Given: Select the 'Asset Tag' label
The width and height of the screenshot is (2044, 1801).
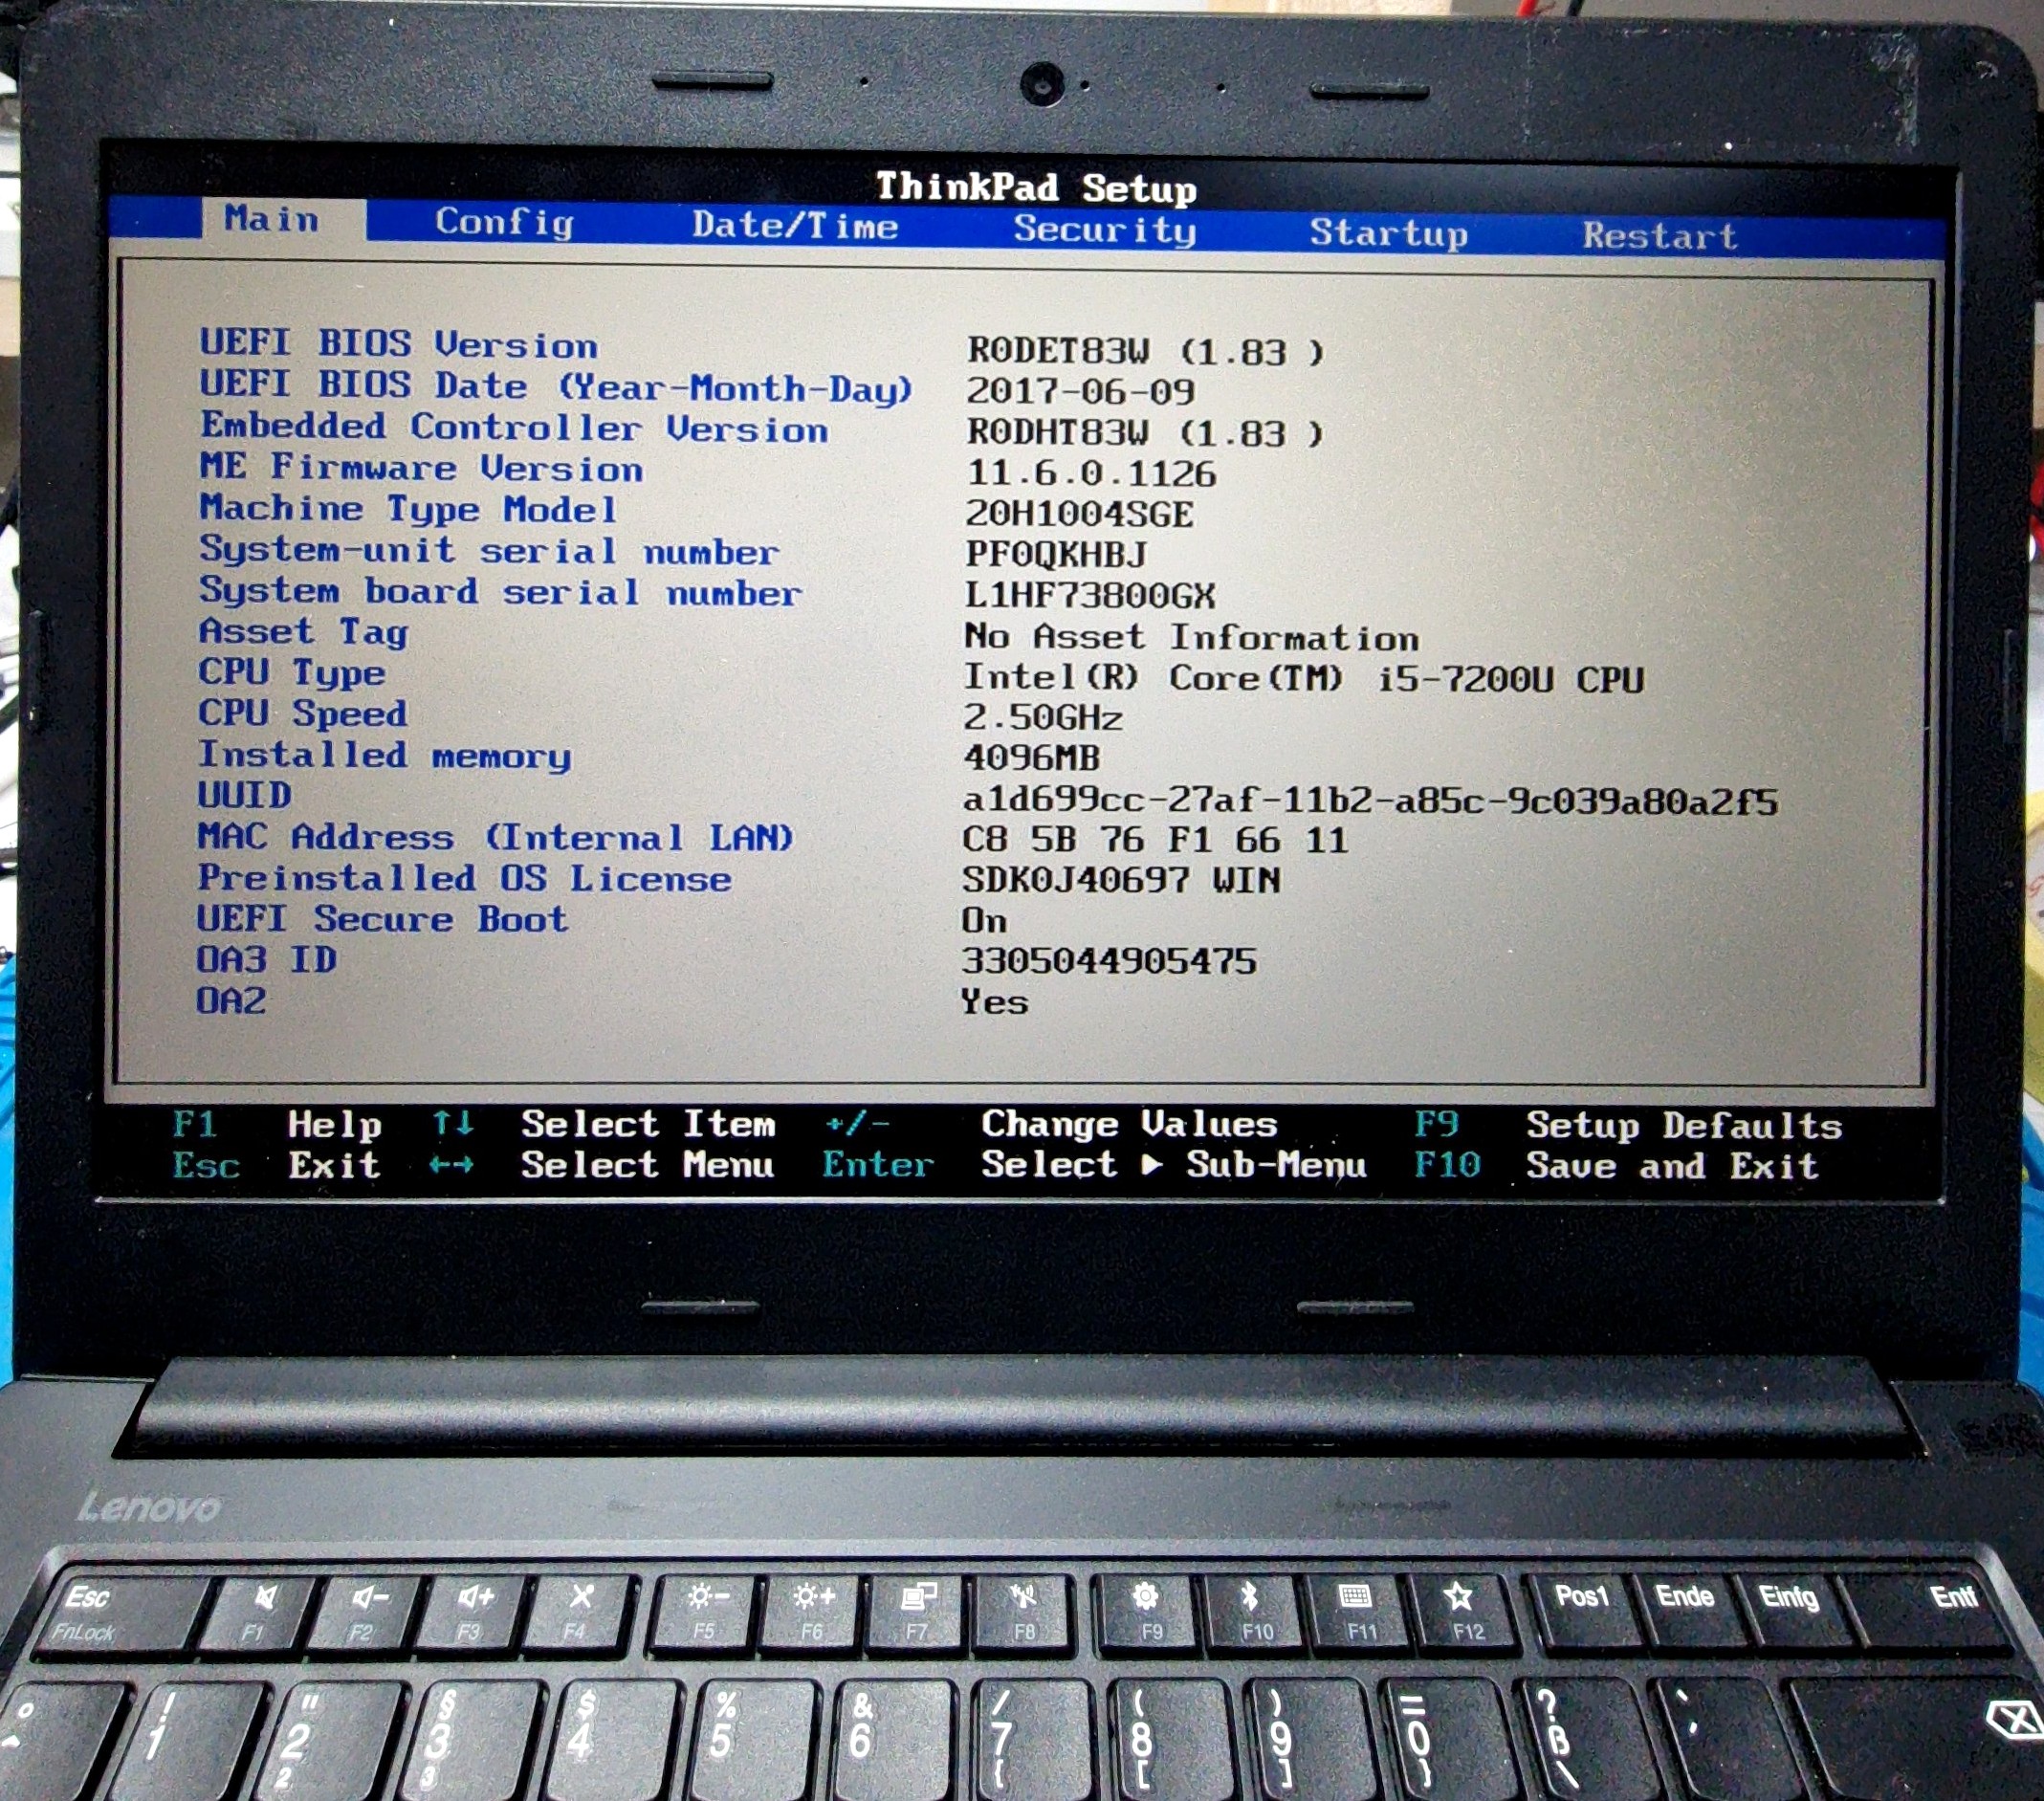Looking at the screenshot, I should pos(303,632).
